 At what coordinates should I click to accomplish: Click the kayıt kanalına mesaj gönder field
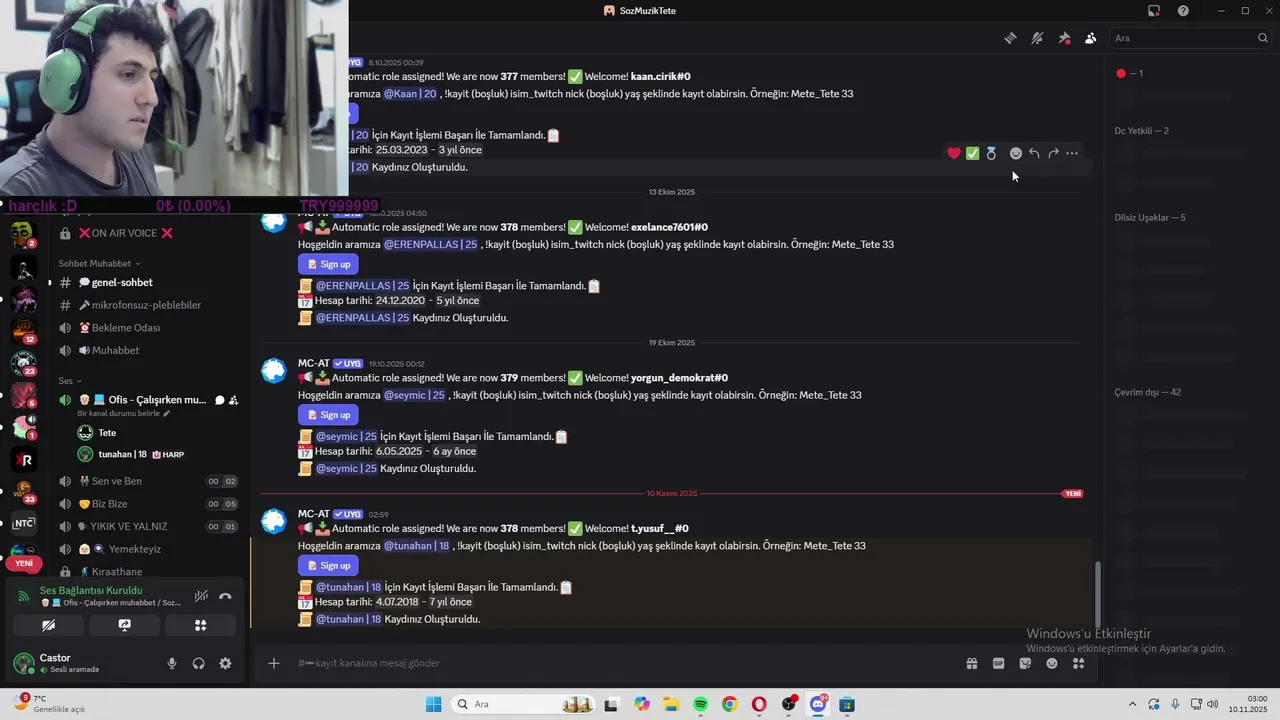(620, 663)
